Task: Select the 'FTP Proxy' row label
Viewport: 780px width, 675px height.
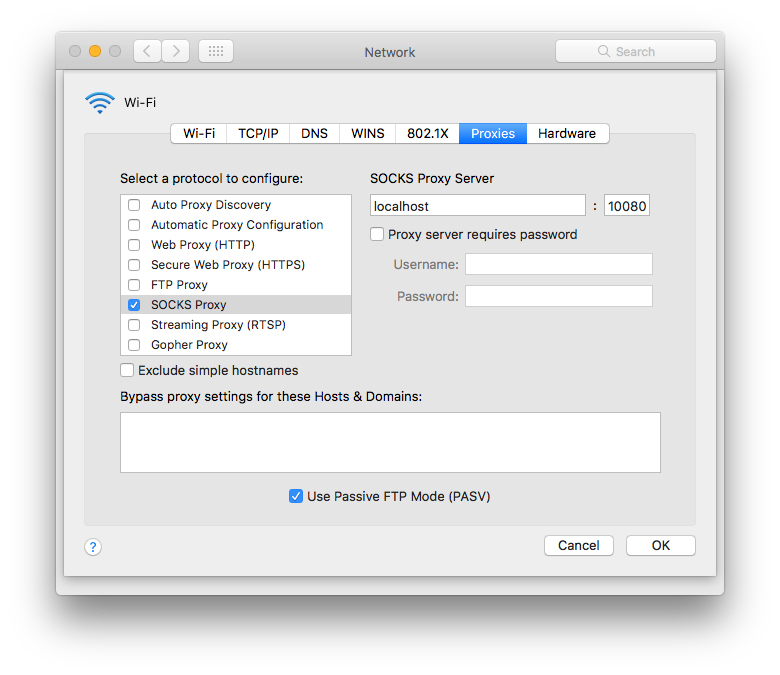Action: pos(180,285)
